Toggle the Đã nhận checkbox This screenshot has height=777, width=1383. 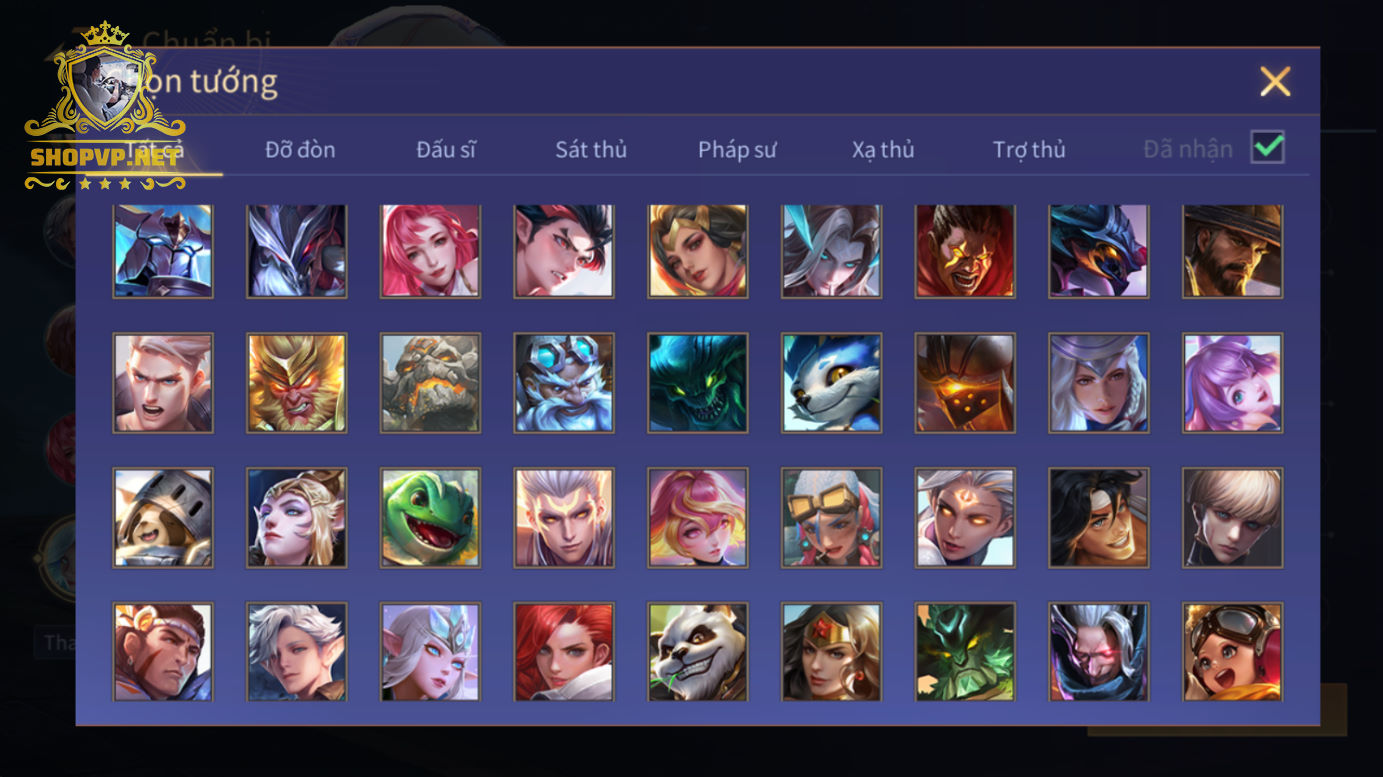click(1268, 148)
